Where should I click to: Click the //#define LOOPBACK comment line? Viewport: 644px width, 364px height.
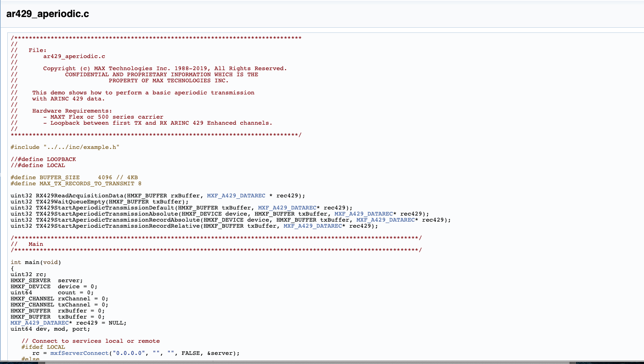43,159
